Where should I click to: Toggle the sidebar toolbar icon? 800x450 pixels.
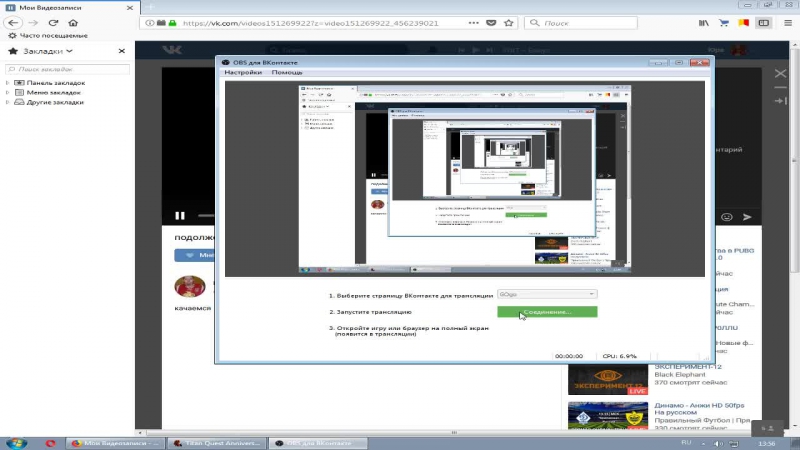coord(764,23)
